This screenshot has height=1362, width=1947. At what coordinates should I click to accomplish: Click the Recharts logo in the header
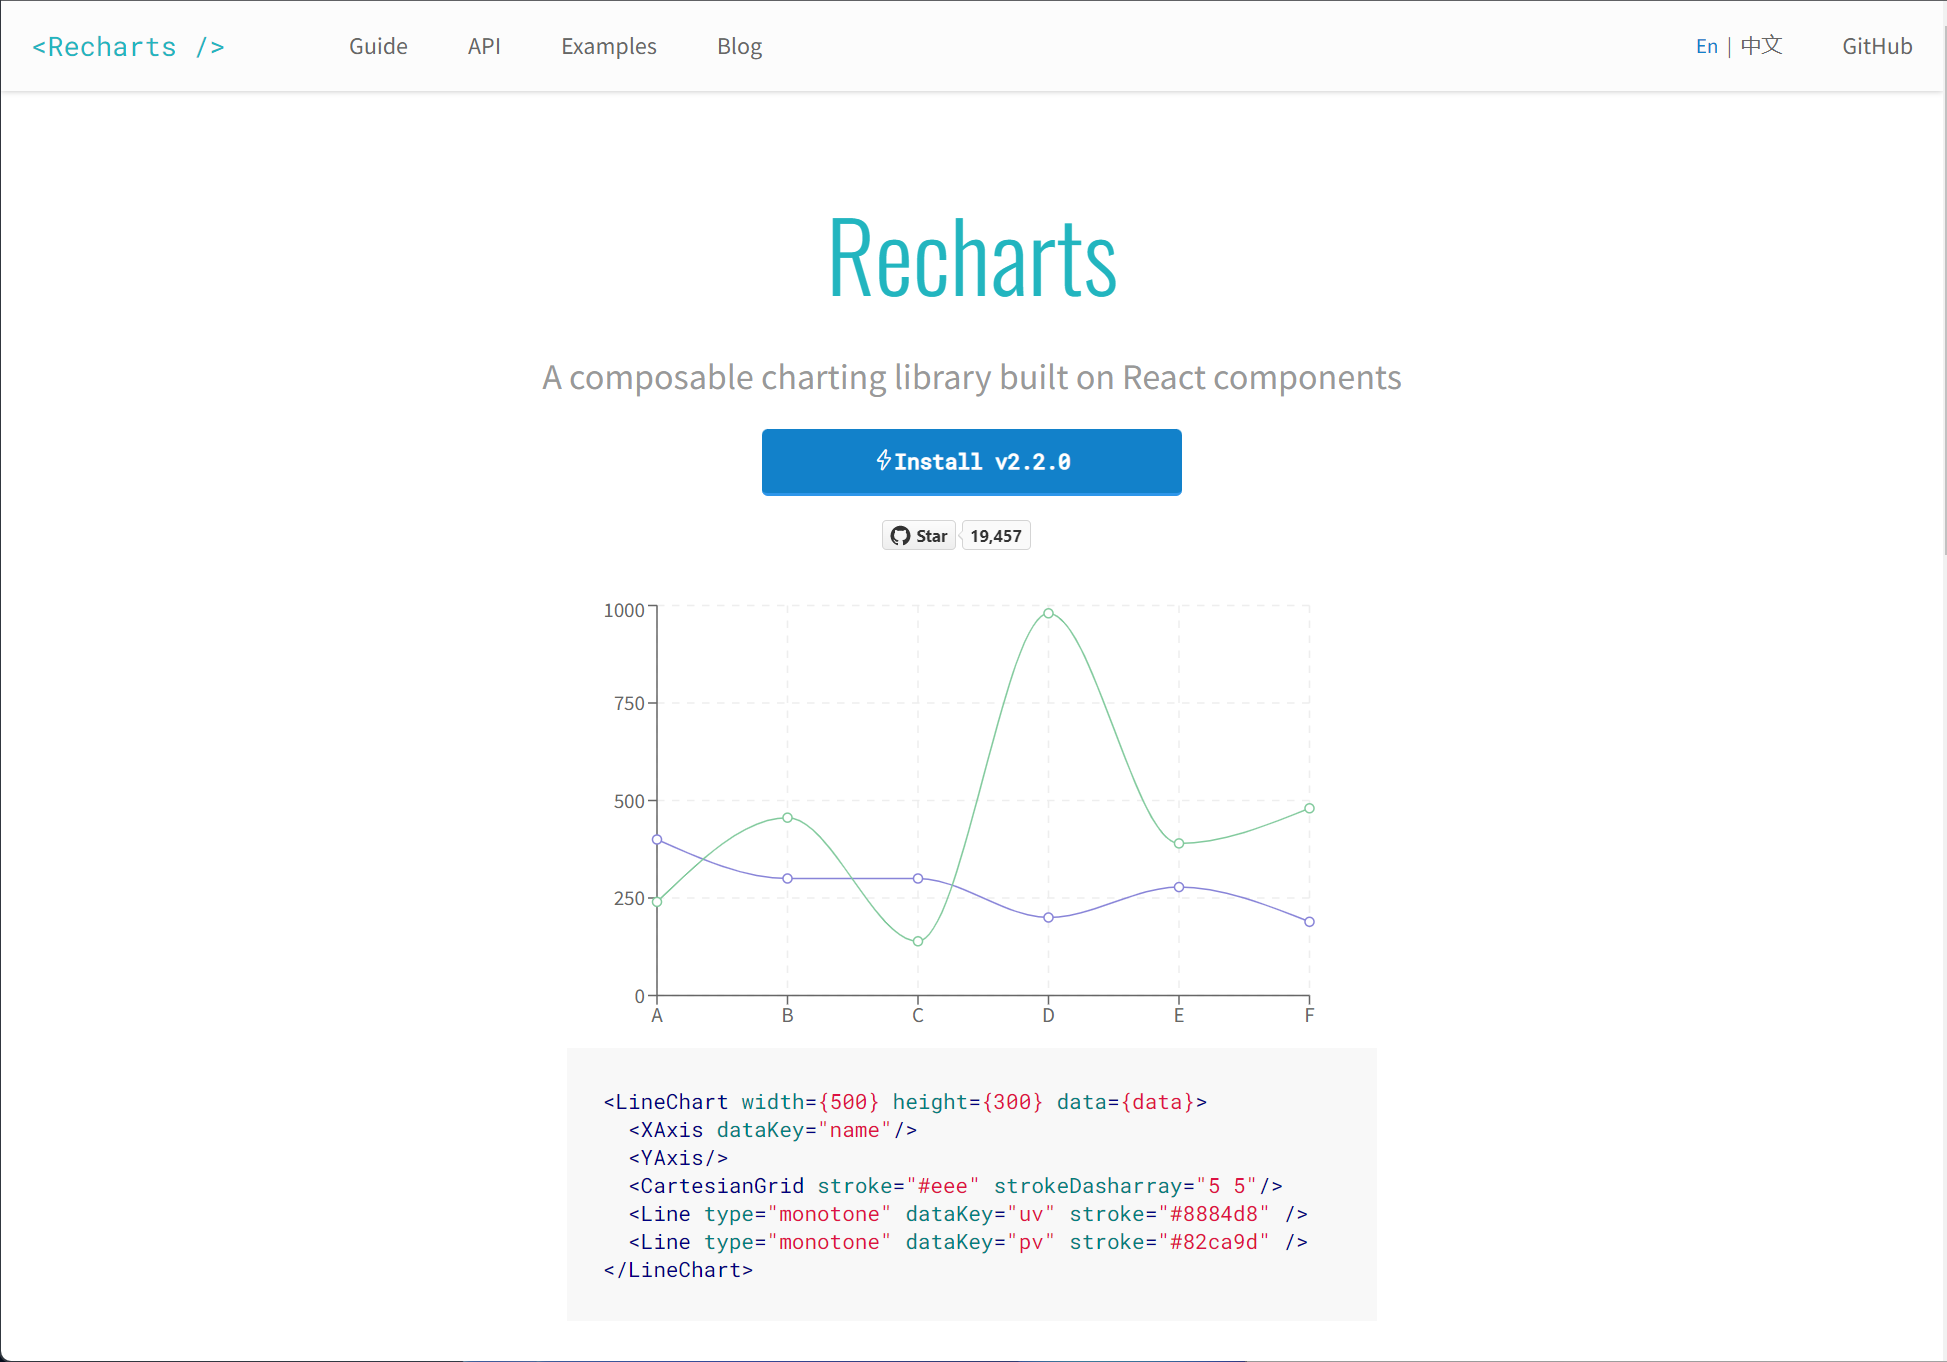[x=127, y=46]
